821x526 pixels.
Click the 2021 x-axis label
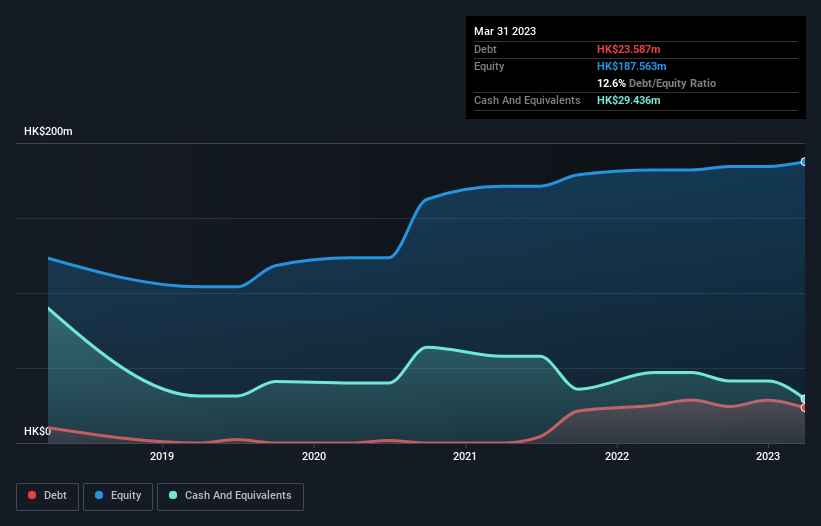point(465,456)
